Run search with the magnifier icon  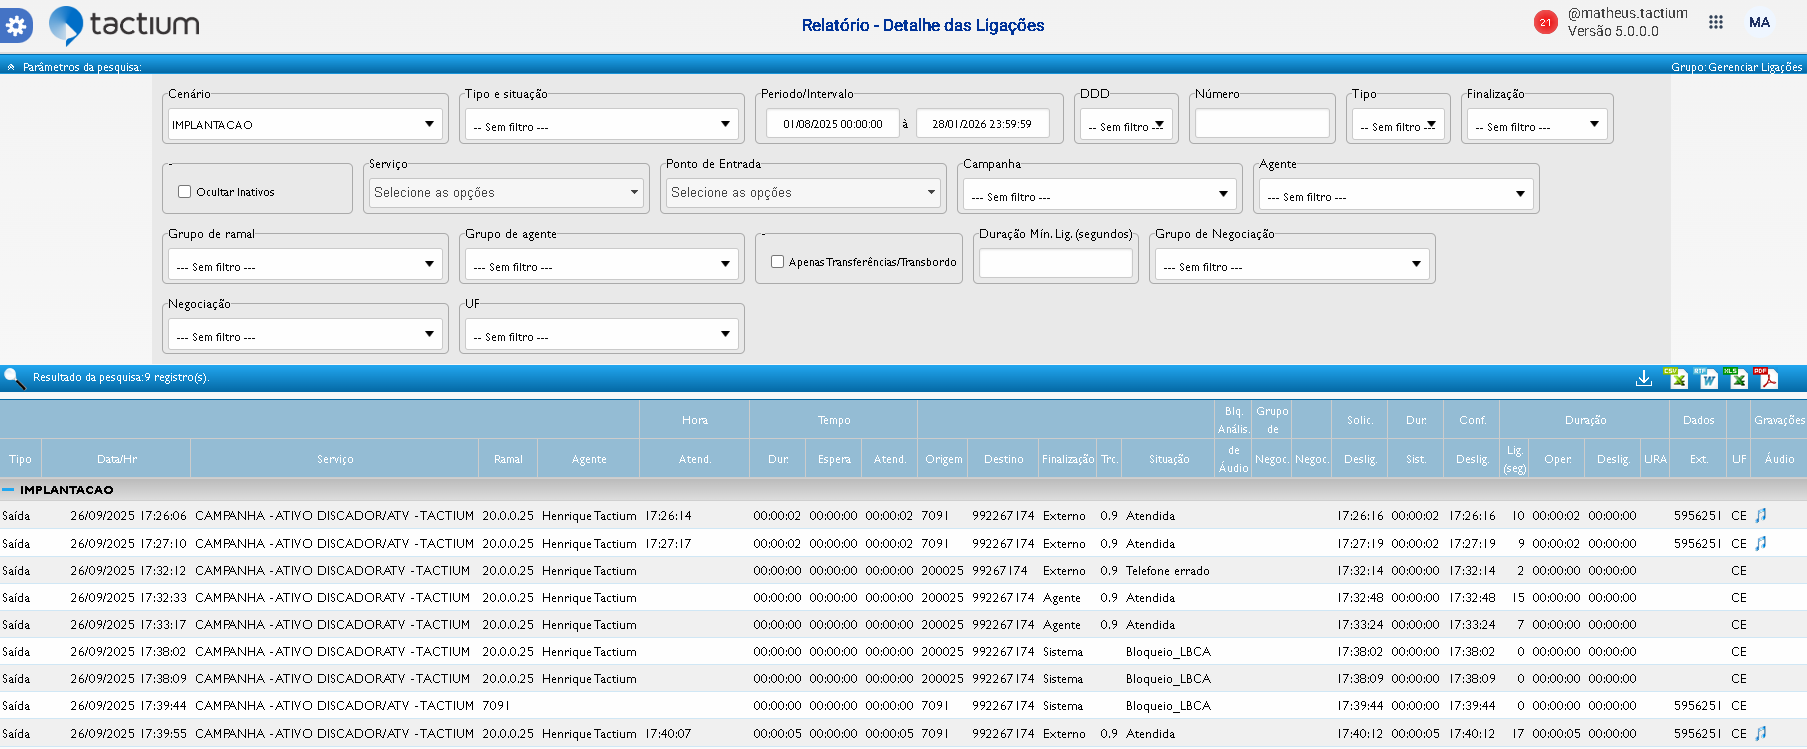[14, 378]
